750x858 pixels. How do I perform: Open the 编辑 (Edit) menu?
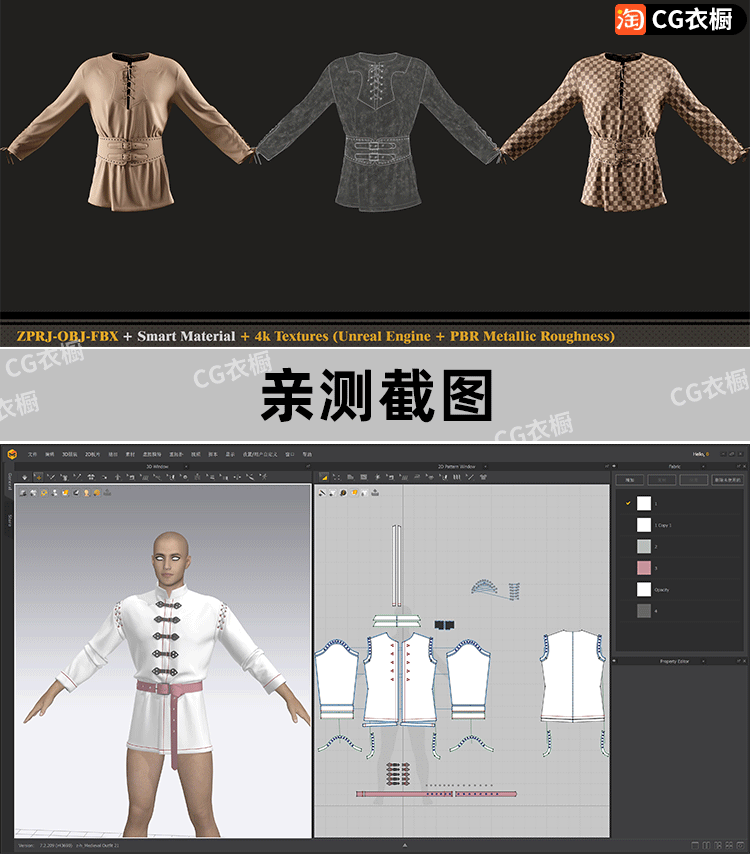(x=50, y=454)
